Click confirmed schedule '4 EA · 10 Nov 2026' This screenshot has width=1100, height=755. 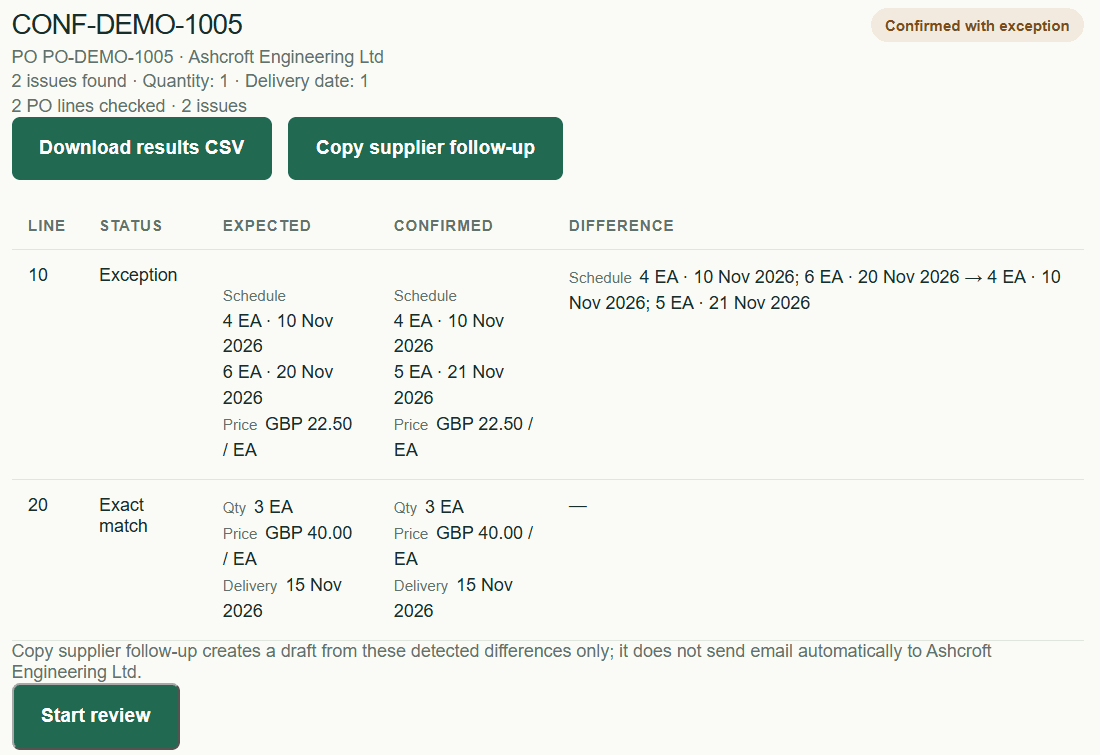(x=449, y=333)
